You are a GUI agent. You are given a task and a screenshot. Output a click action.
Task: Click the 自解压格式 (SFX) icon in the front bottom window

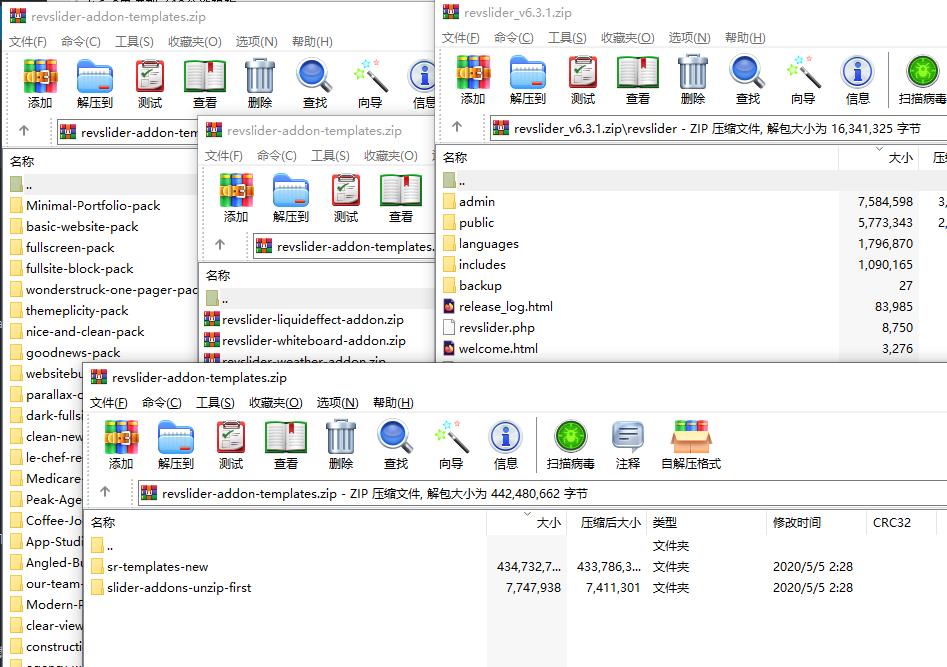691,445
